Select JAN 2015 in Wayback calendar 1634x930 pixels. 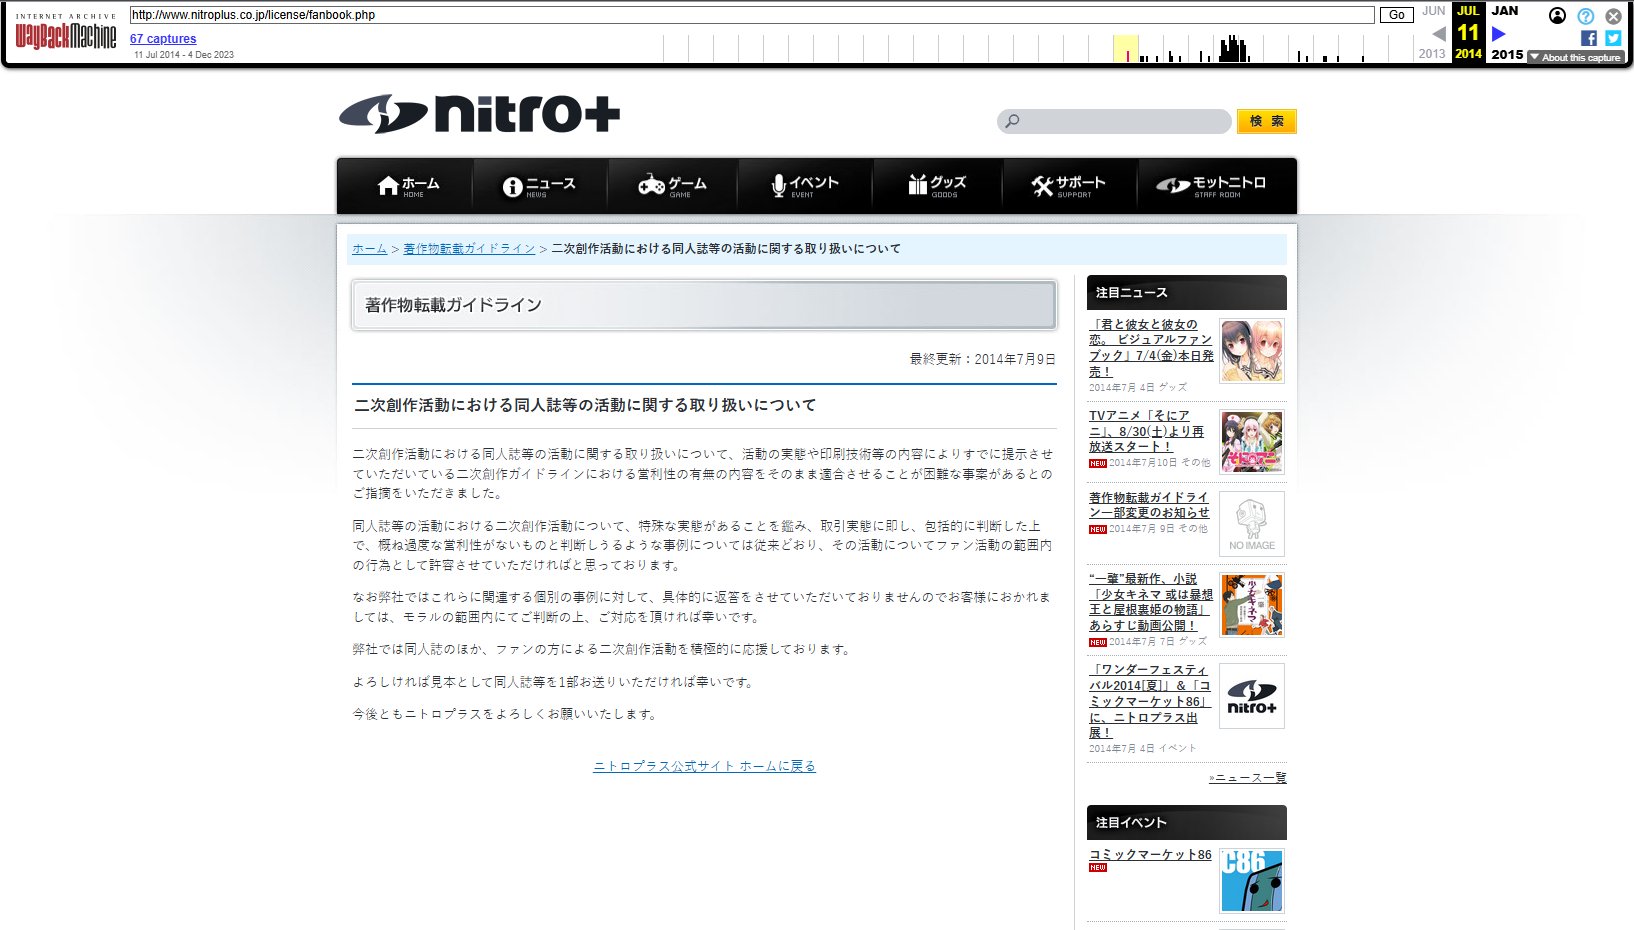(x=1506, y=33)
